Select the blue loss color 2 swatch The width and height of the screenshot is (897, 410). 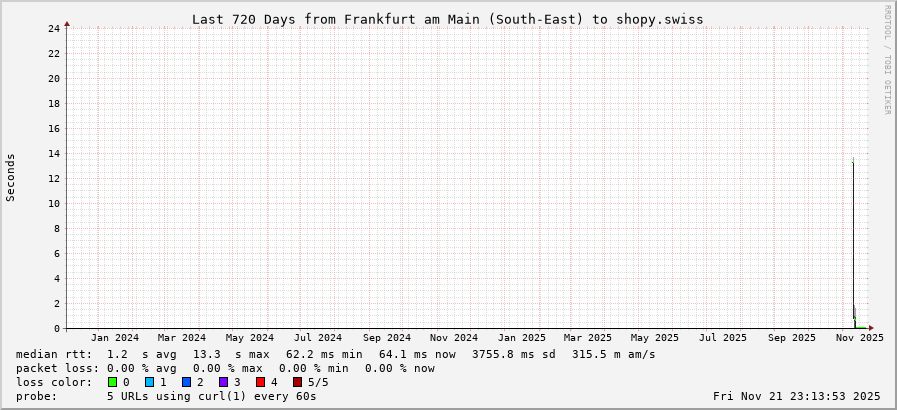(x=186, y=382)
